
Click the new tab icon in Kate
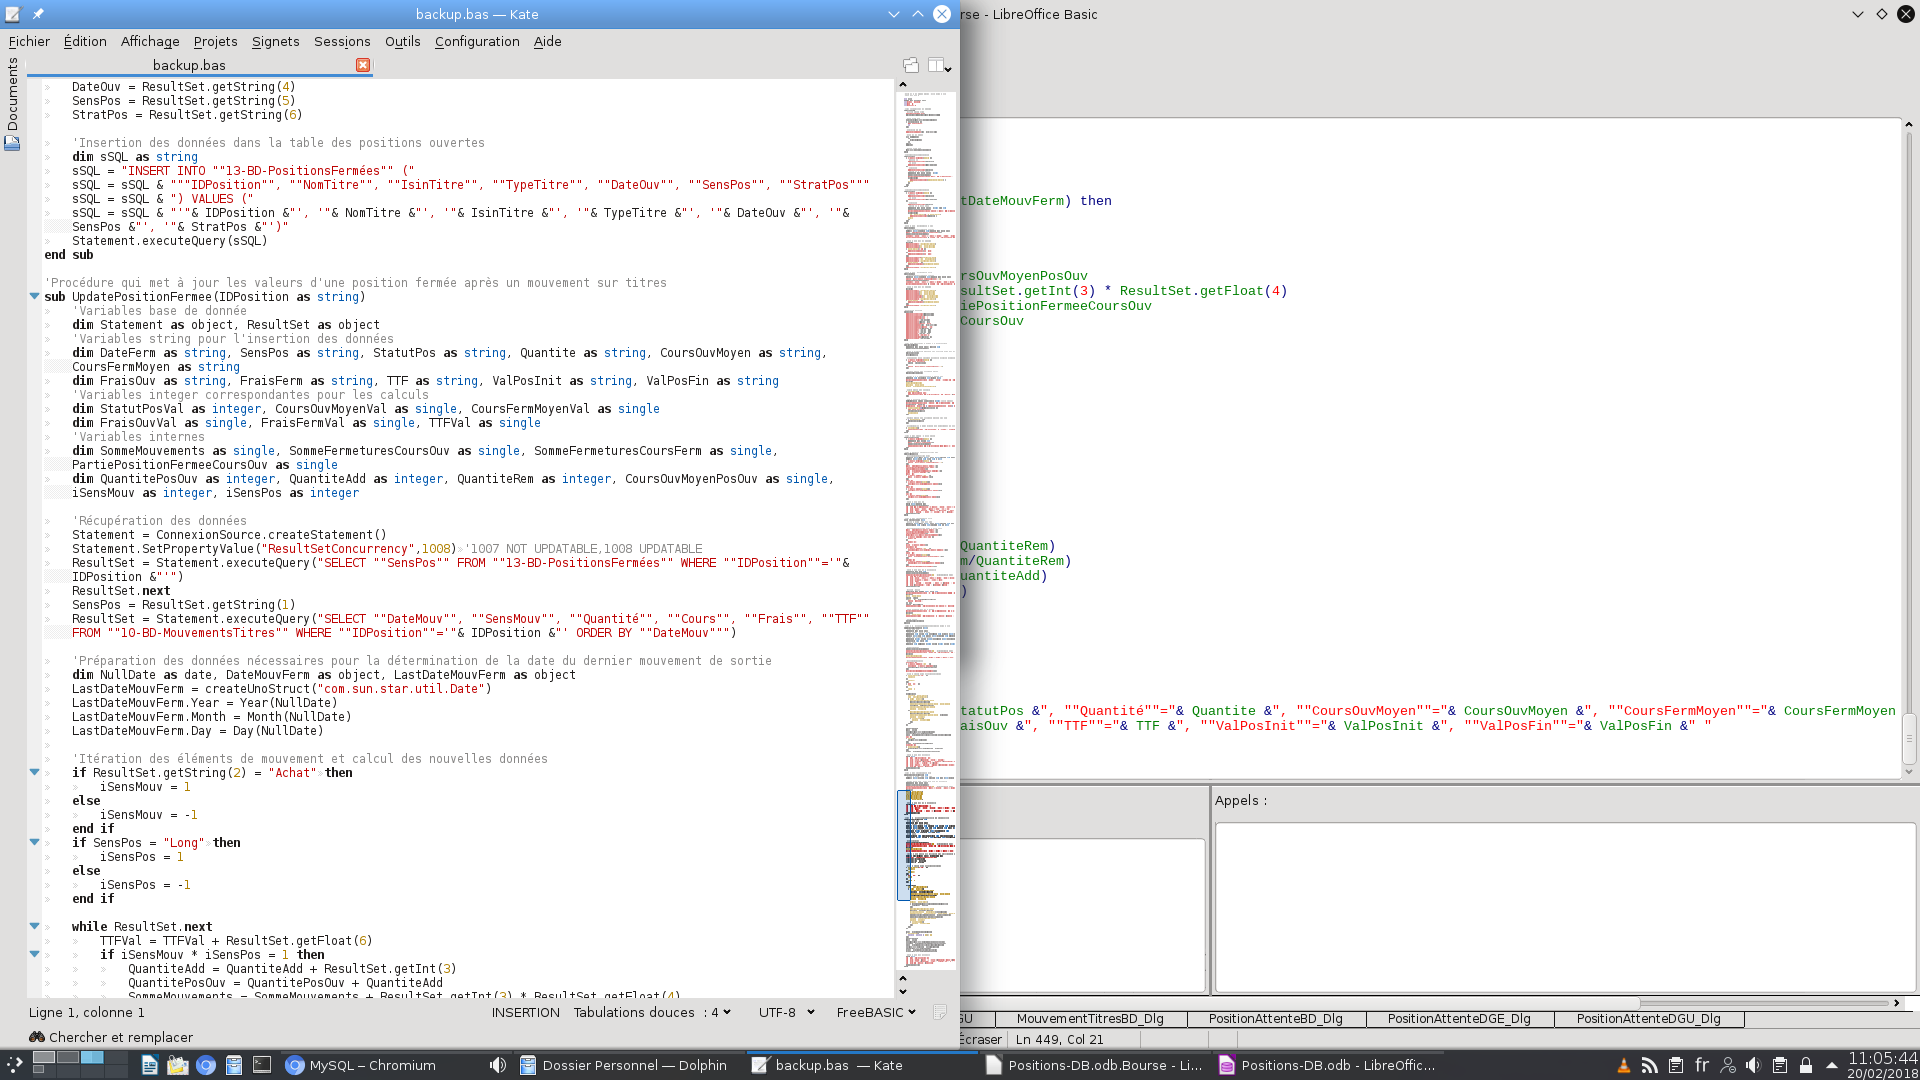pos(911,65)
